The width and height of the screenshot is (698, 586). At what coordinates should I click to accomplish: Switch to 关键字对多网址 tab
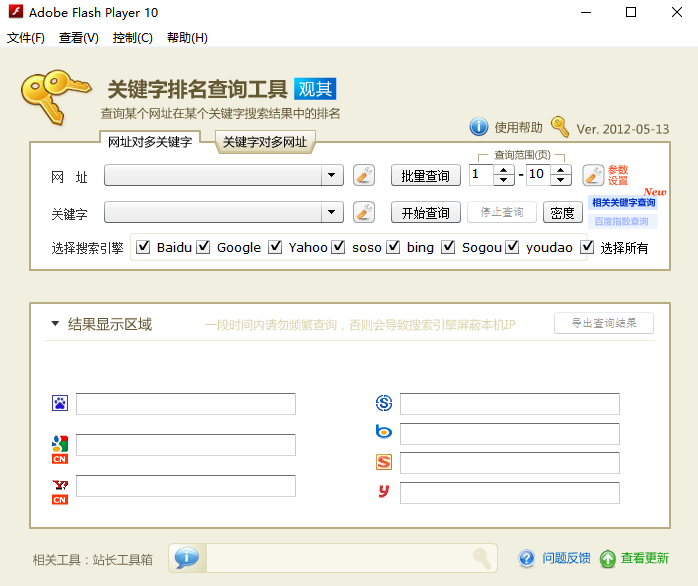point(265,142)
